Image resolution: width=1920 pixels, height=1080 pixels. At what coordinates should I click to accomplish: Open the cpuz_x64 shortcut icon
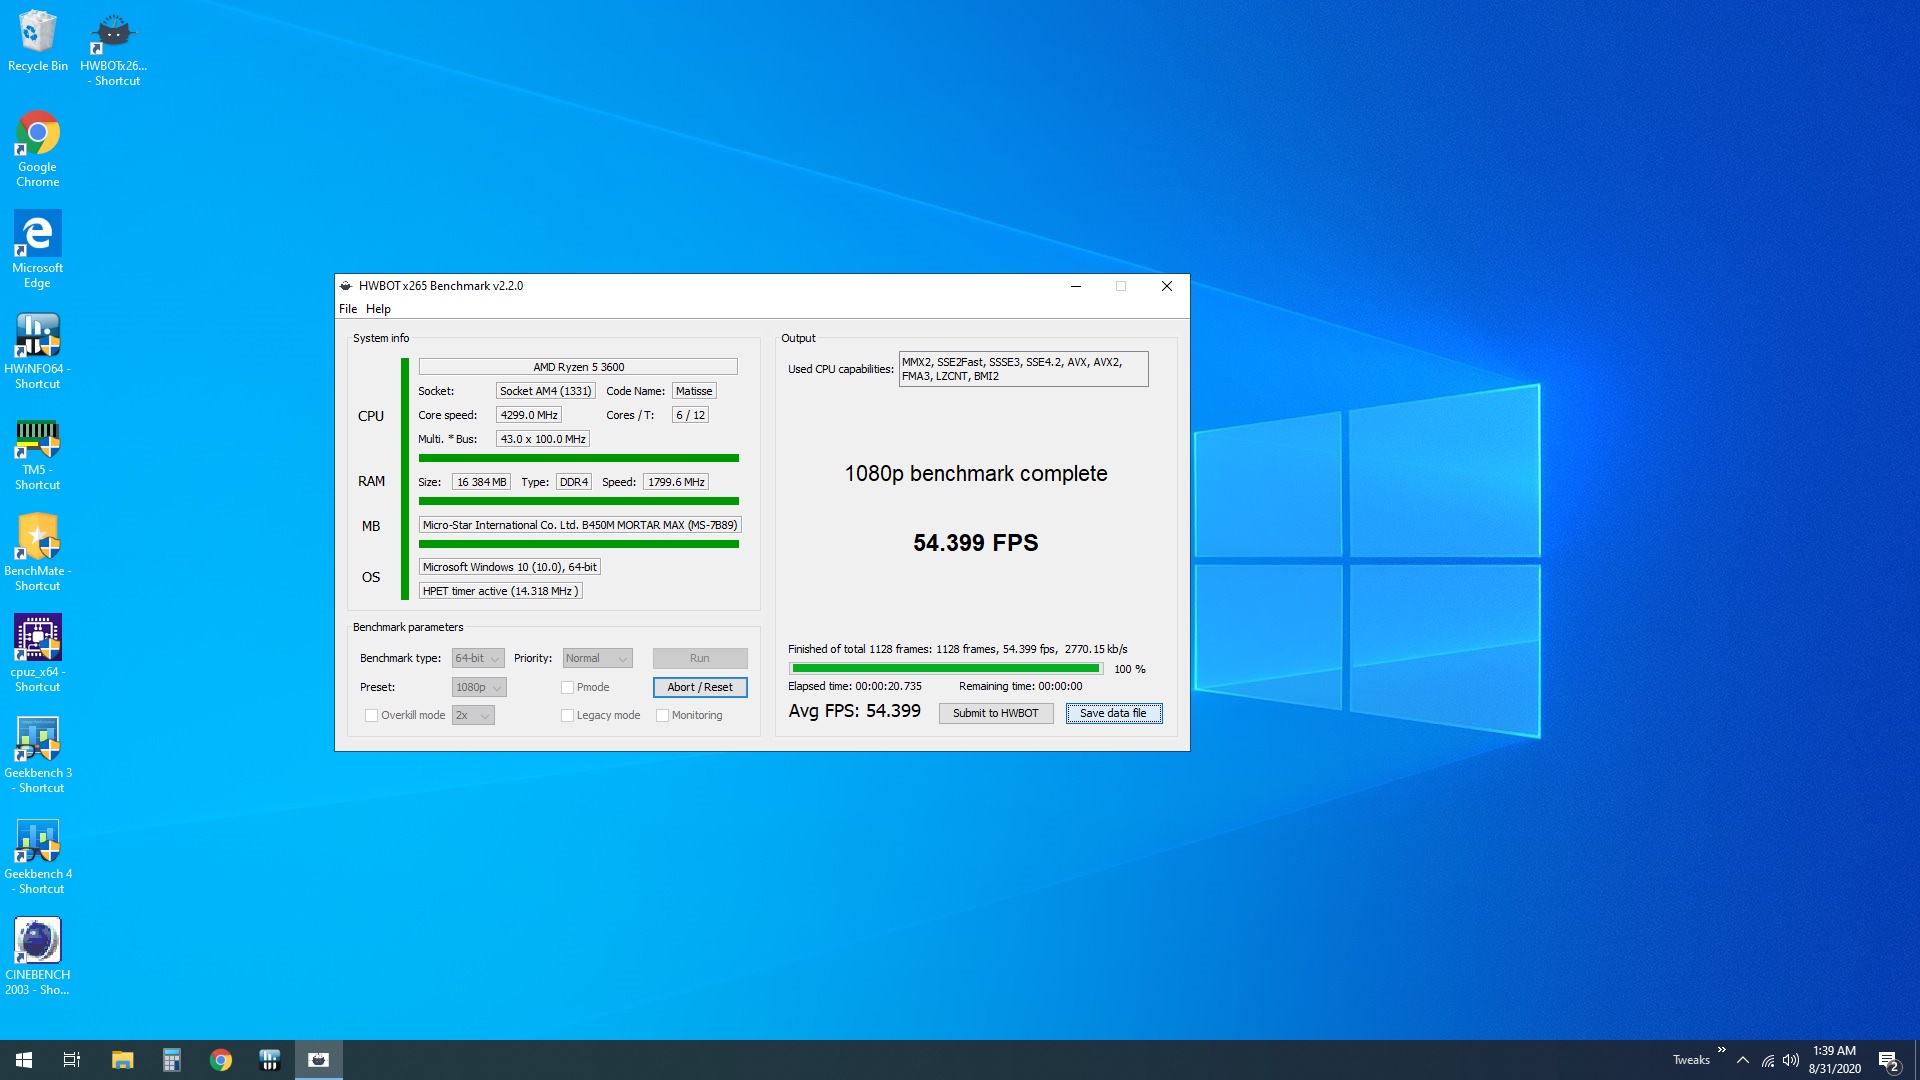tap(38, 653)
